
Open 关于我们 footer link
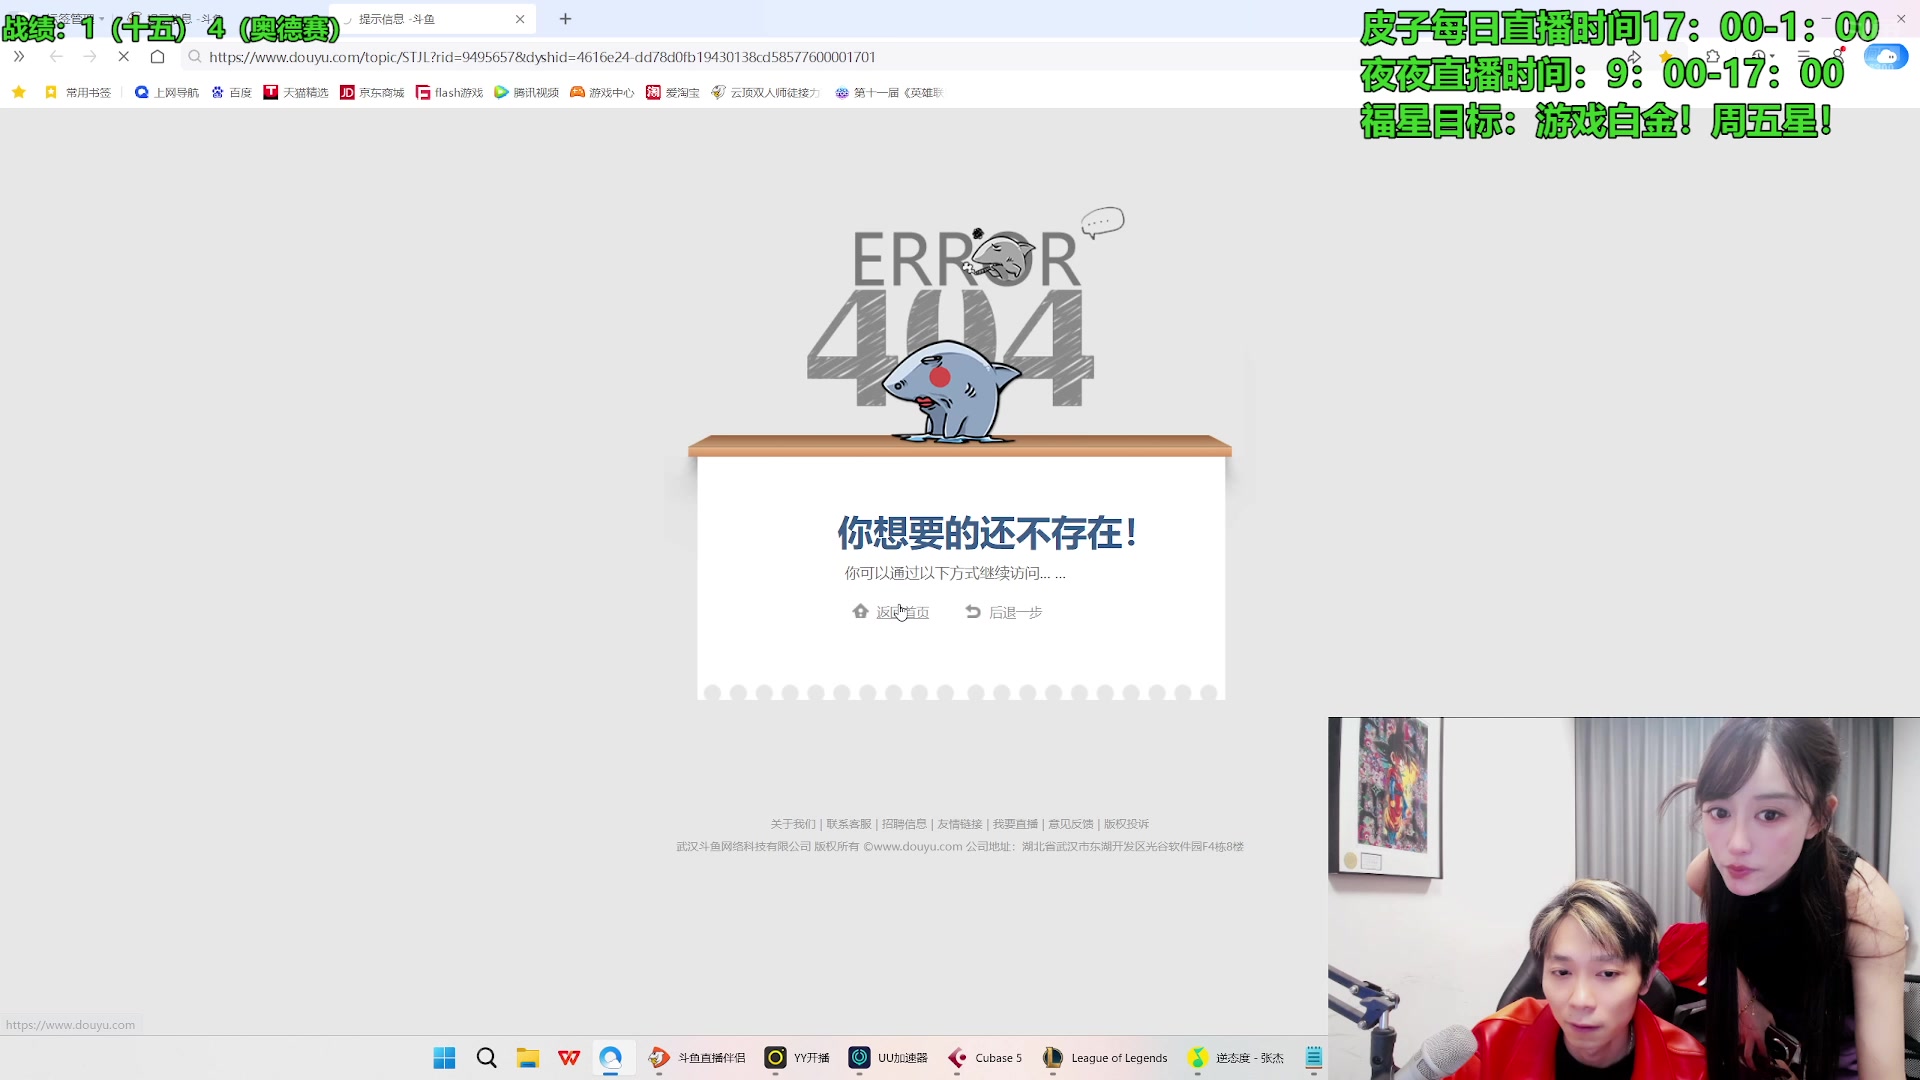point(793,824)
